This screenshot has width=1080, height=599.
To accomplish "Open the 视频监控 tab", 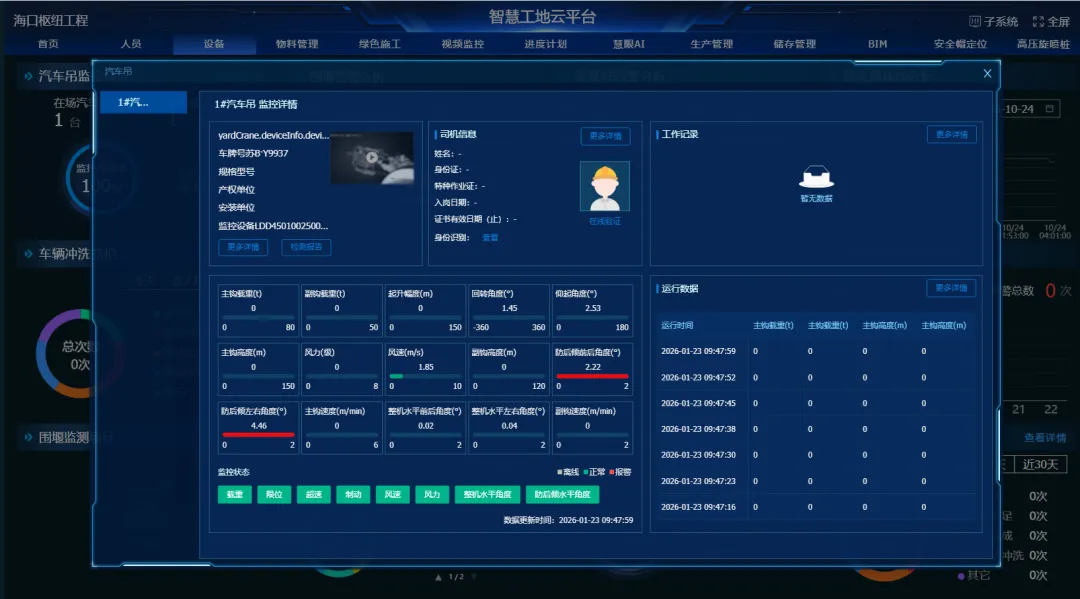I will click(463, 43).
